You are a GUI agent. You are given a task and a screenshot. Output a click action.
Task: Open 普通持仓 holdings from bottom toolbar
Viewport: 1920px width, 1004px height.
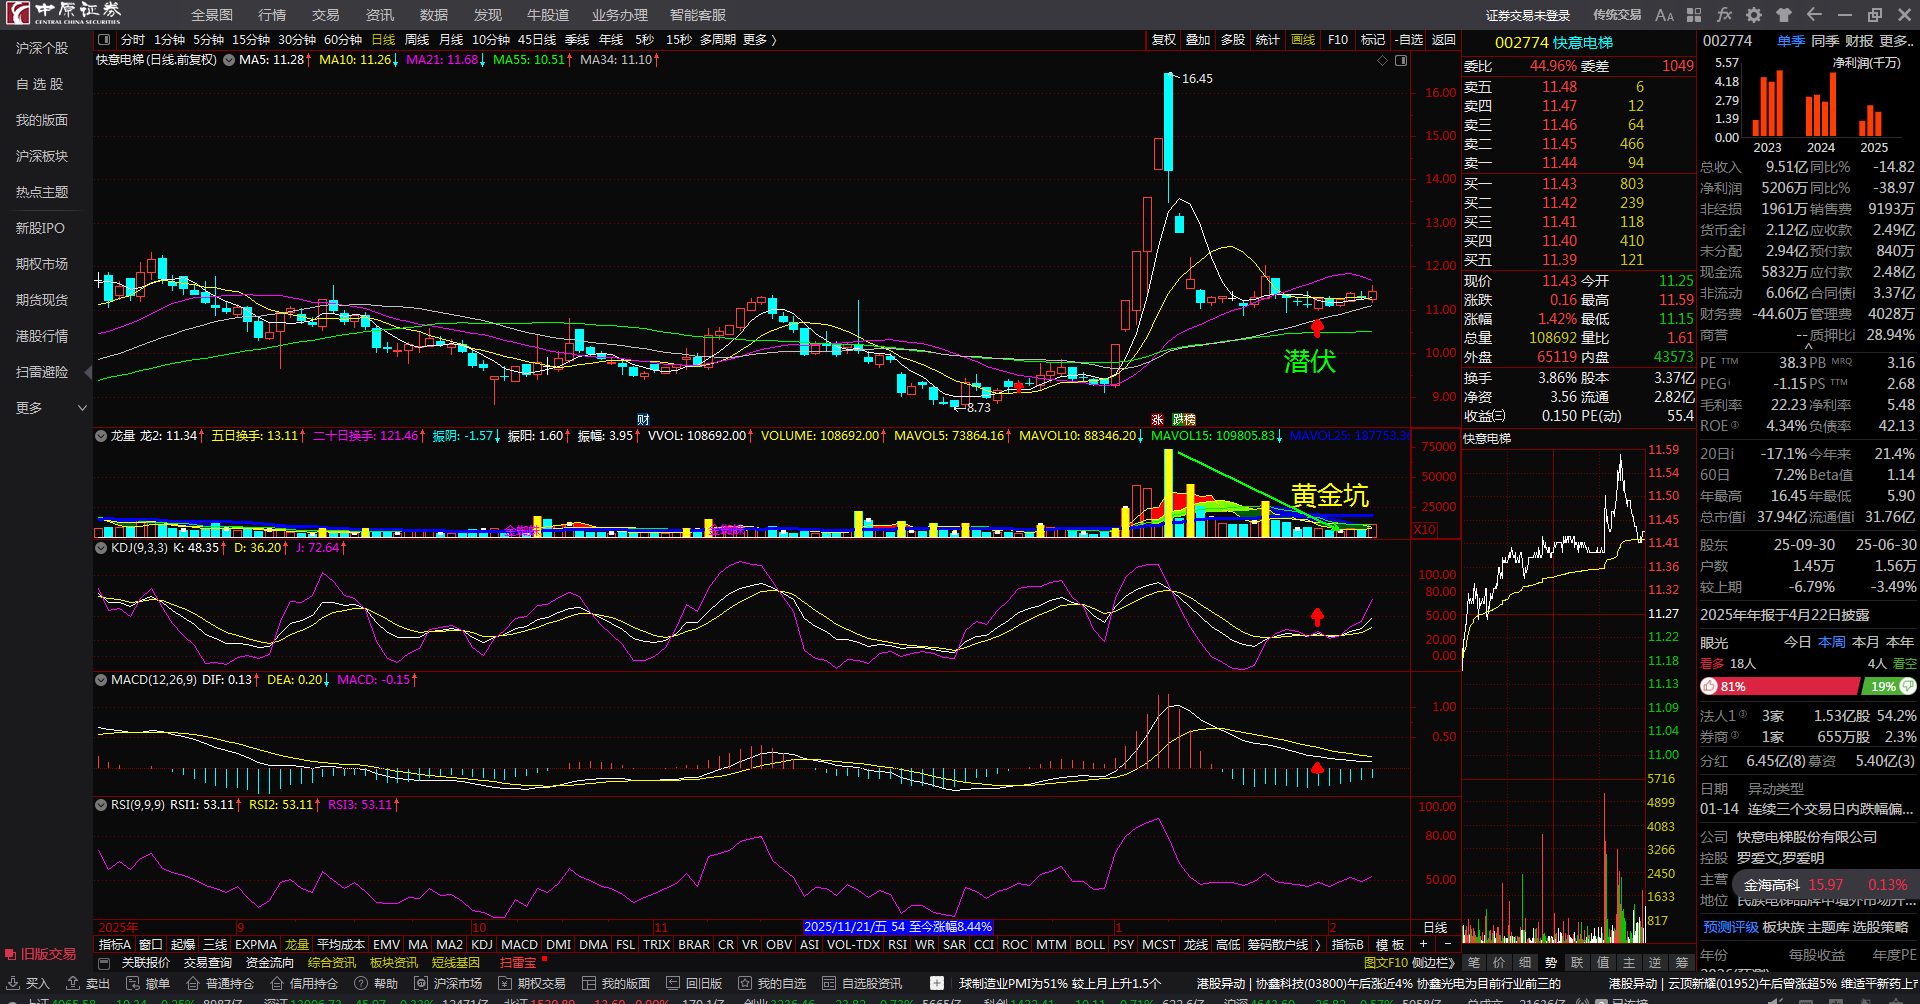coord(220,984)
